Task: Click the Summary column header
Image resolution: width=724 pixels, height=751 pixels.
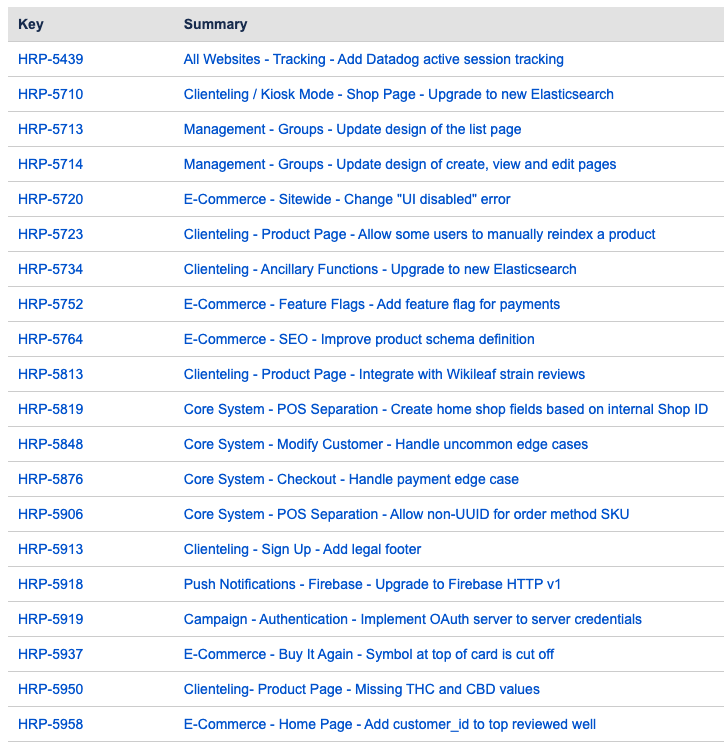Action: pos(215,24)
